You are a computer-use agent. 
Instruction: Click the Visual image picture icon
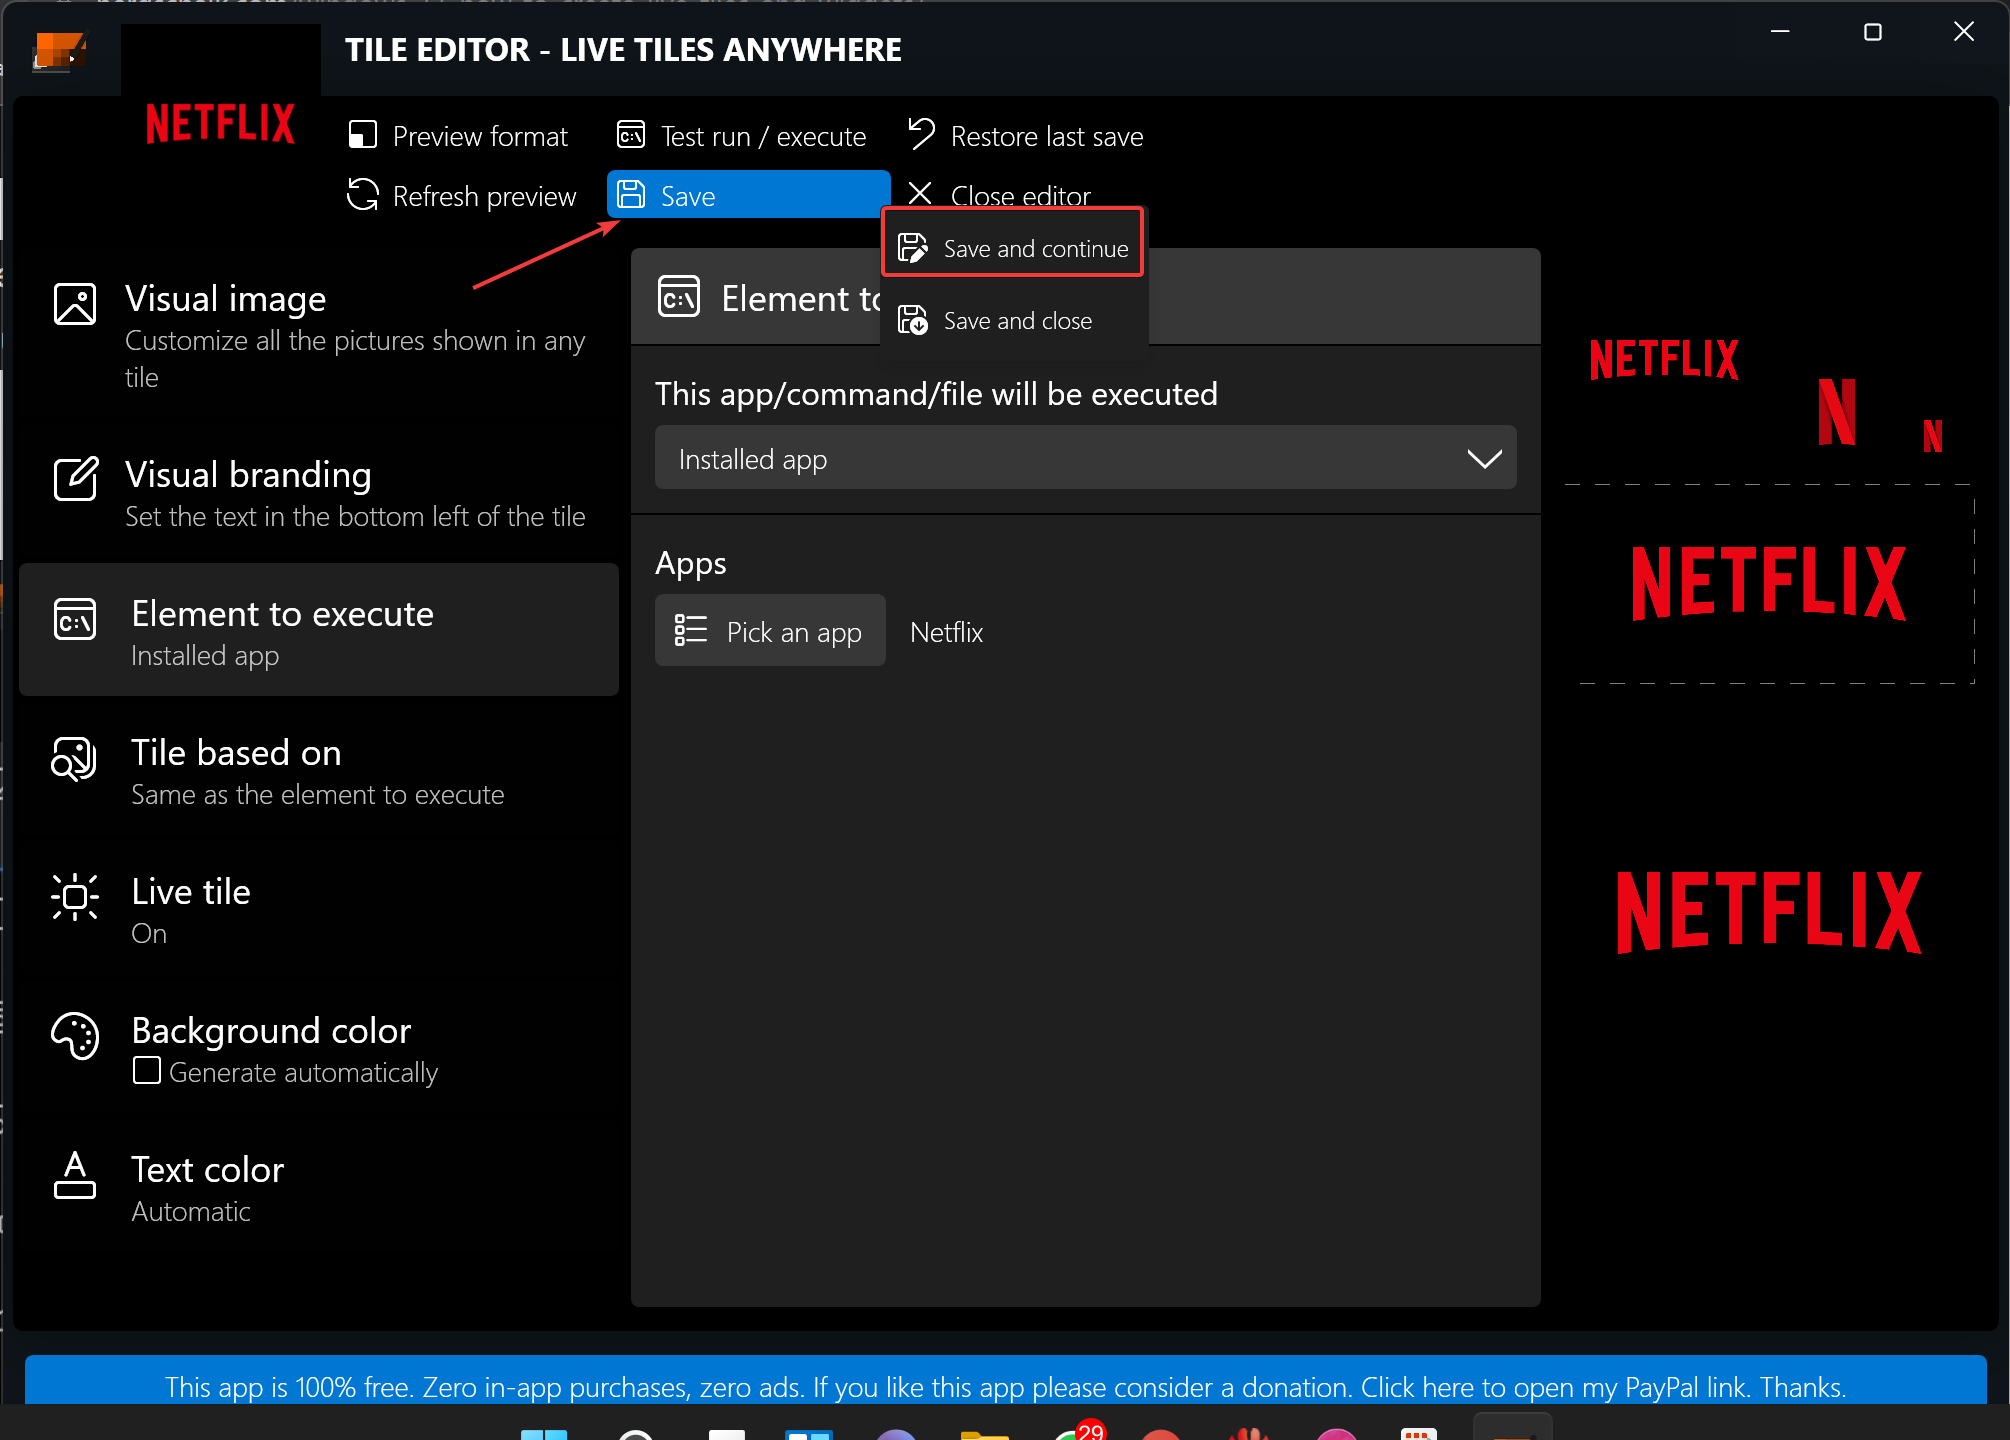point(75,304)
